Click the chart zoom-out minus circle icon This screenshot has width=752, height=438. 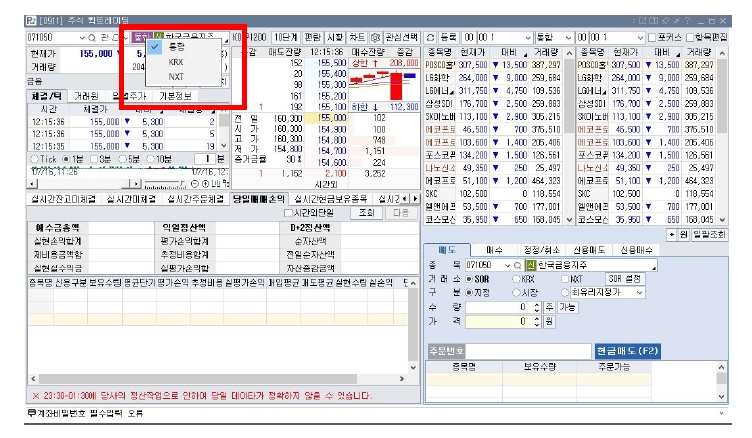click(195, 184)
